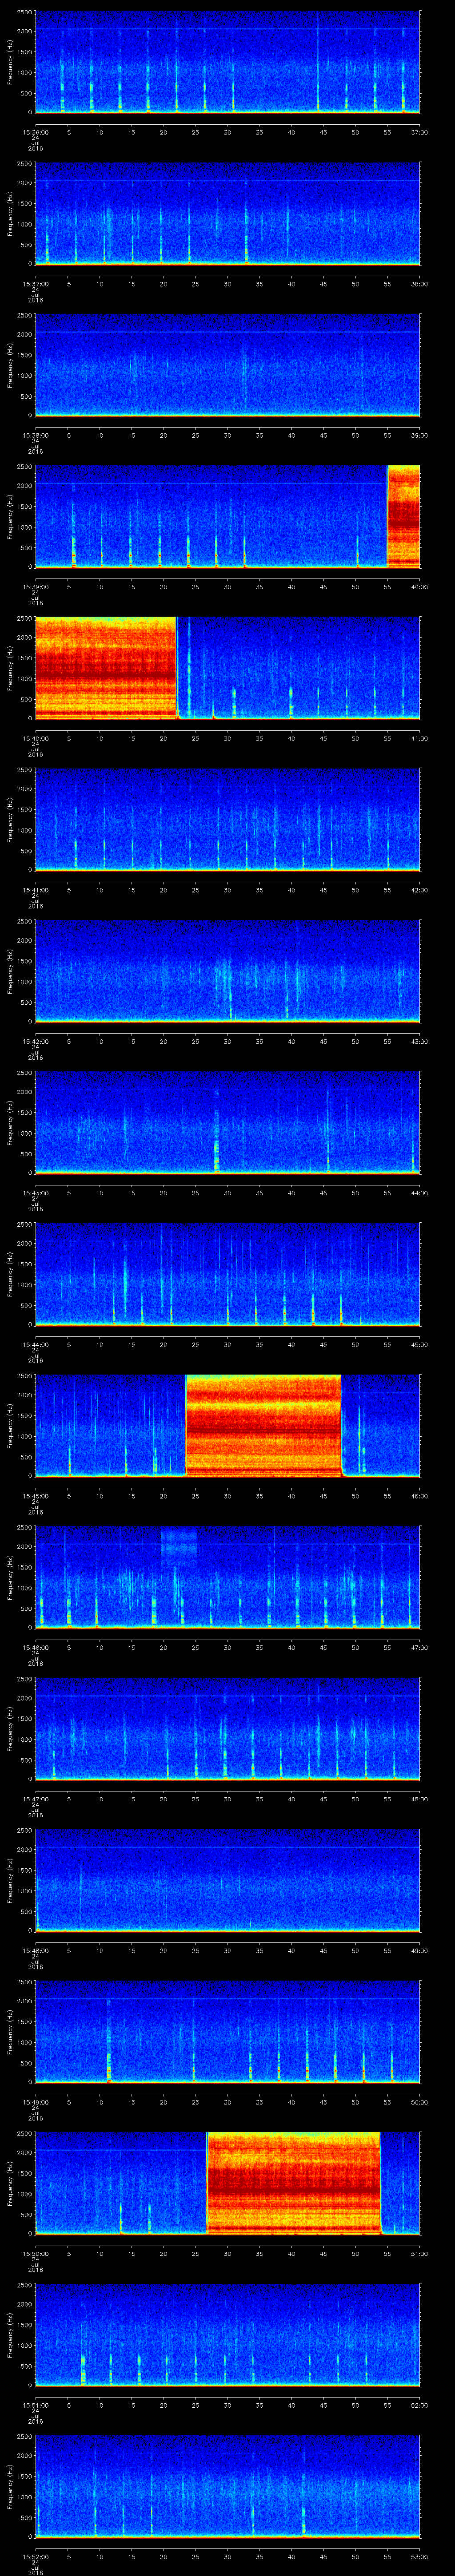Viewport: 455px width, 2576px height.
Task: Select the 15:42 spectrogram panel
Action: coord(227,971)
